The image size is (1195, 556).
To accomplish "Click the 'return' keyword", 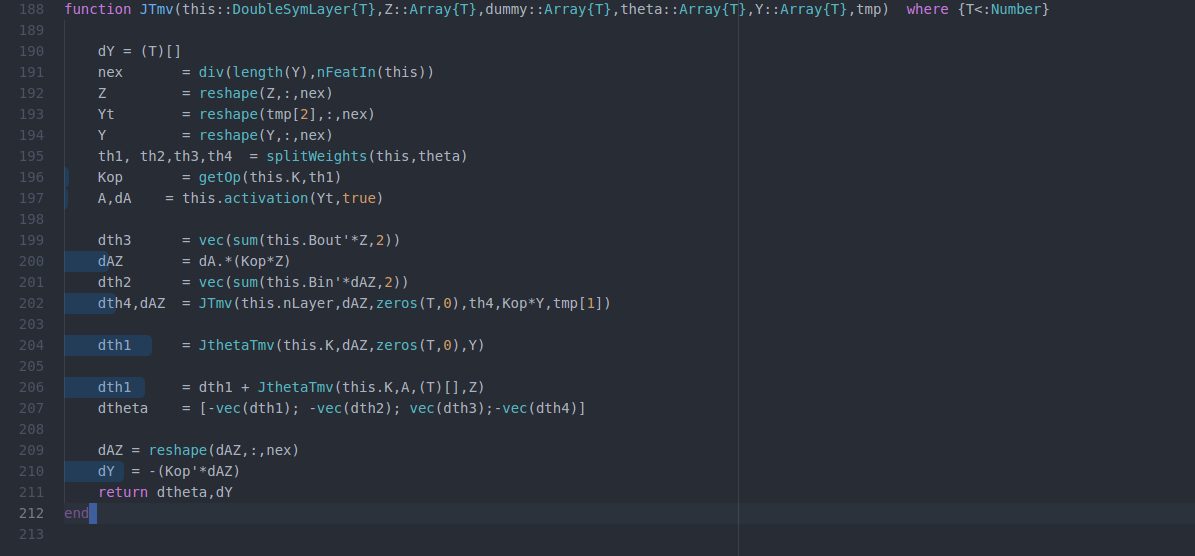I will point(123,492).
